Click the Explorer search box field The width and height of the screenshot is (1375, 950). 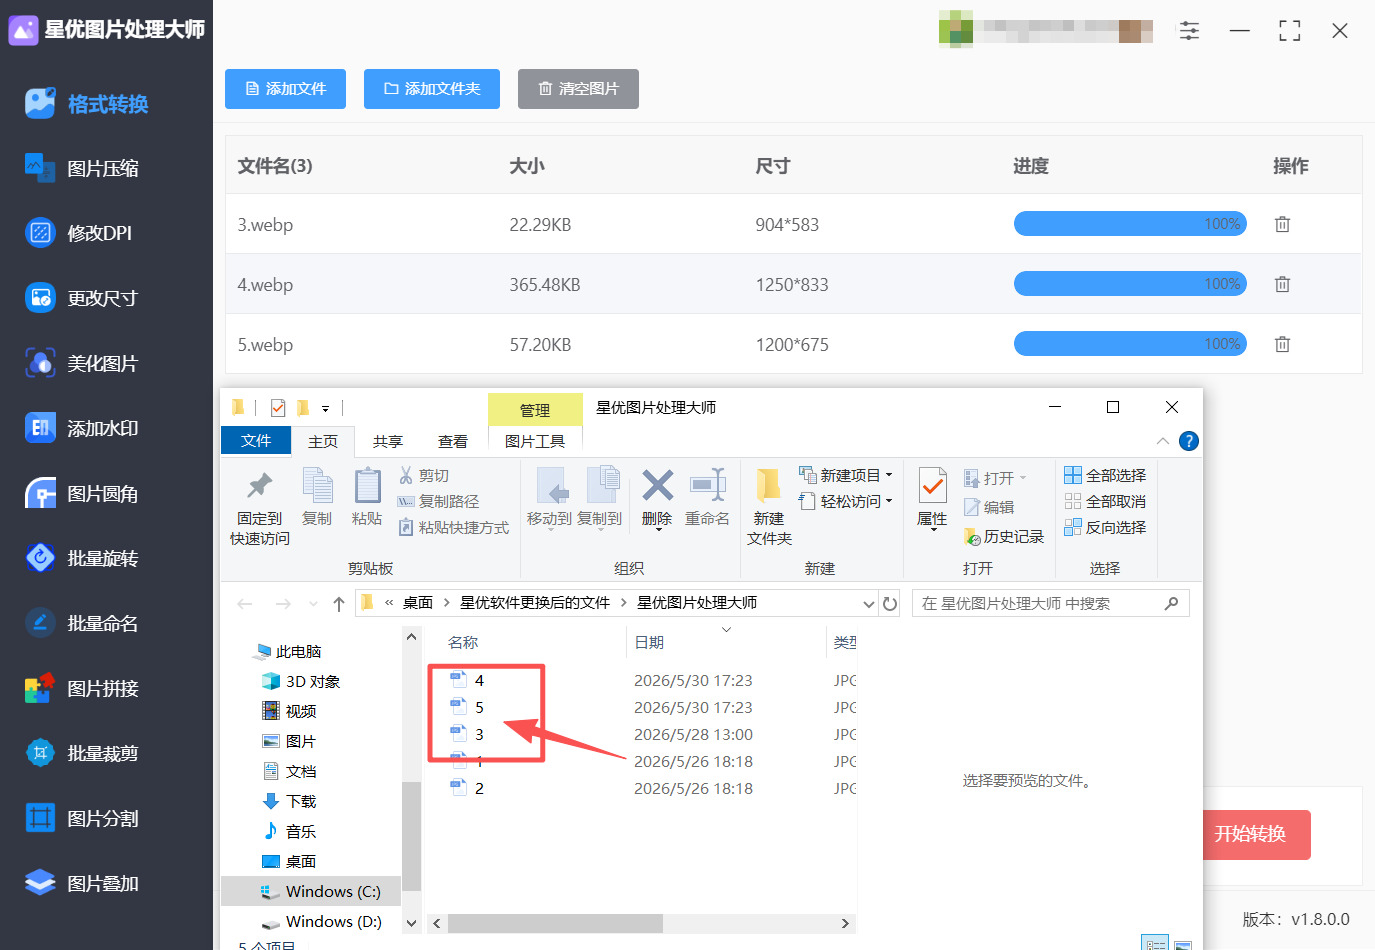[1050, 603]
